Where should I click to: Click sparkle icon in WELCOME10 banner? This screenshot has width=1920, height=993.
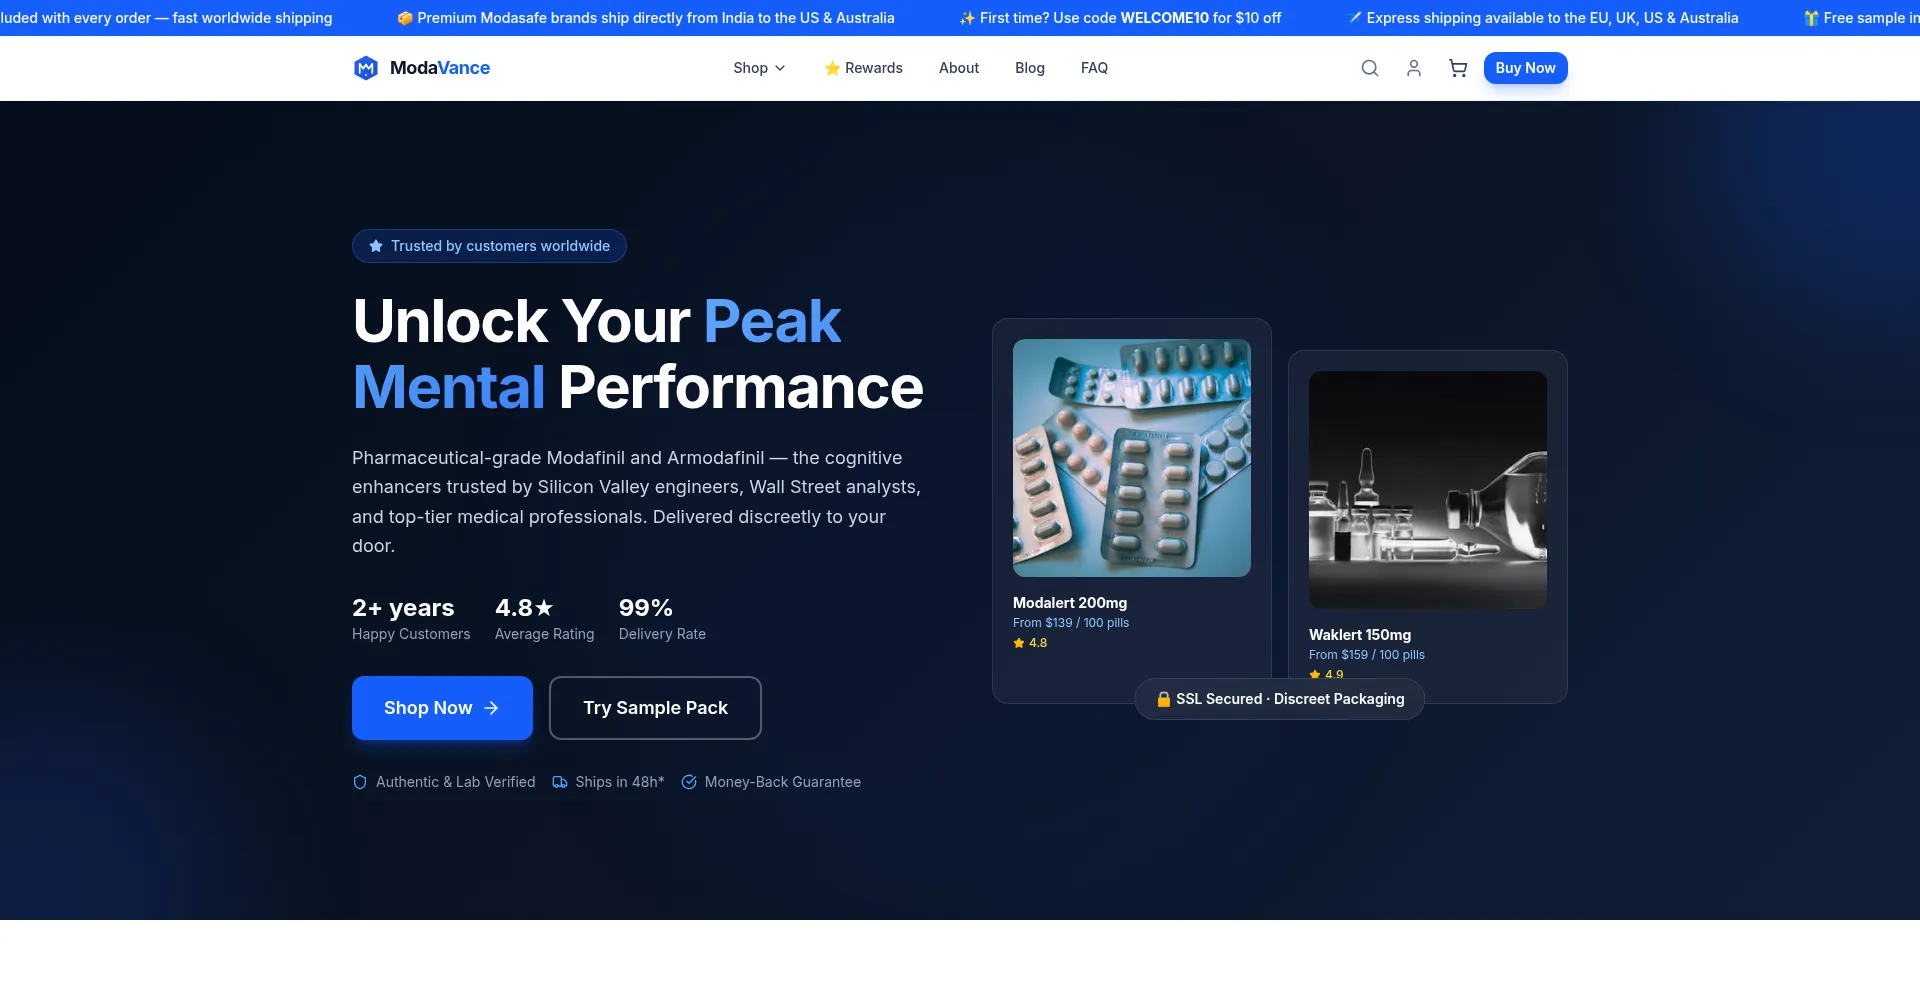tap(967, 18)
